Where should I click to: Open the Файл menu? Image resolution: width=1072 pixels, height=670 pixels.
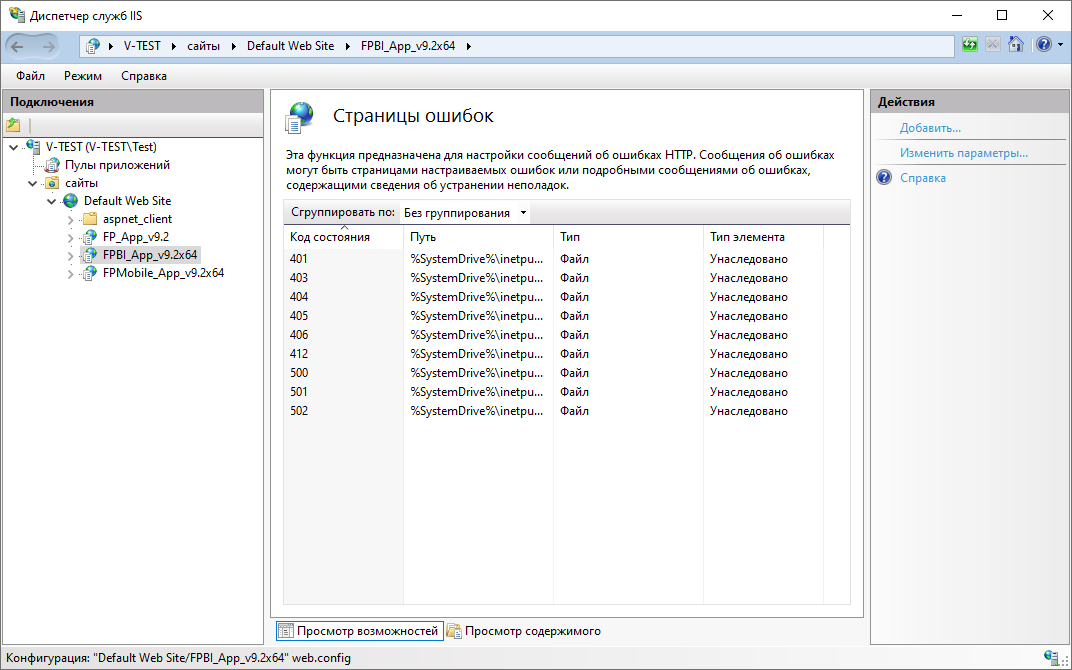30,76
